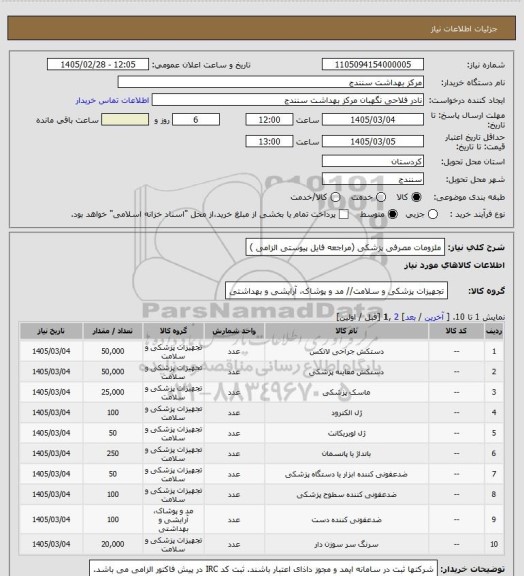Select row ضدعفونی کننده ابزار یا دستگاه پزشکی
This screenshot has height=576, width=524.
click(x=262, y=474)
